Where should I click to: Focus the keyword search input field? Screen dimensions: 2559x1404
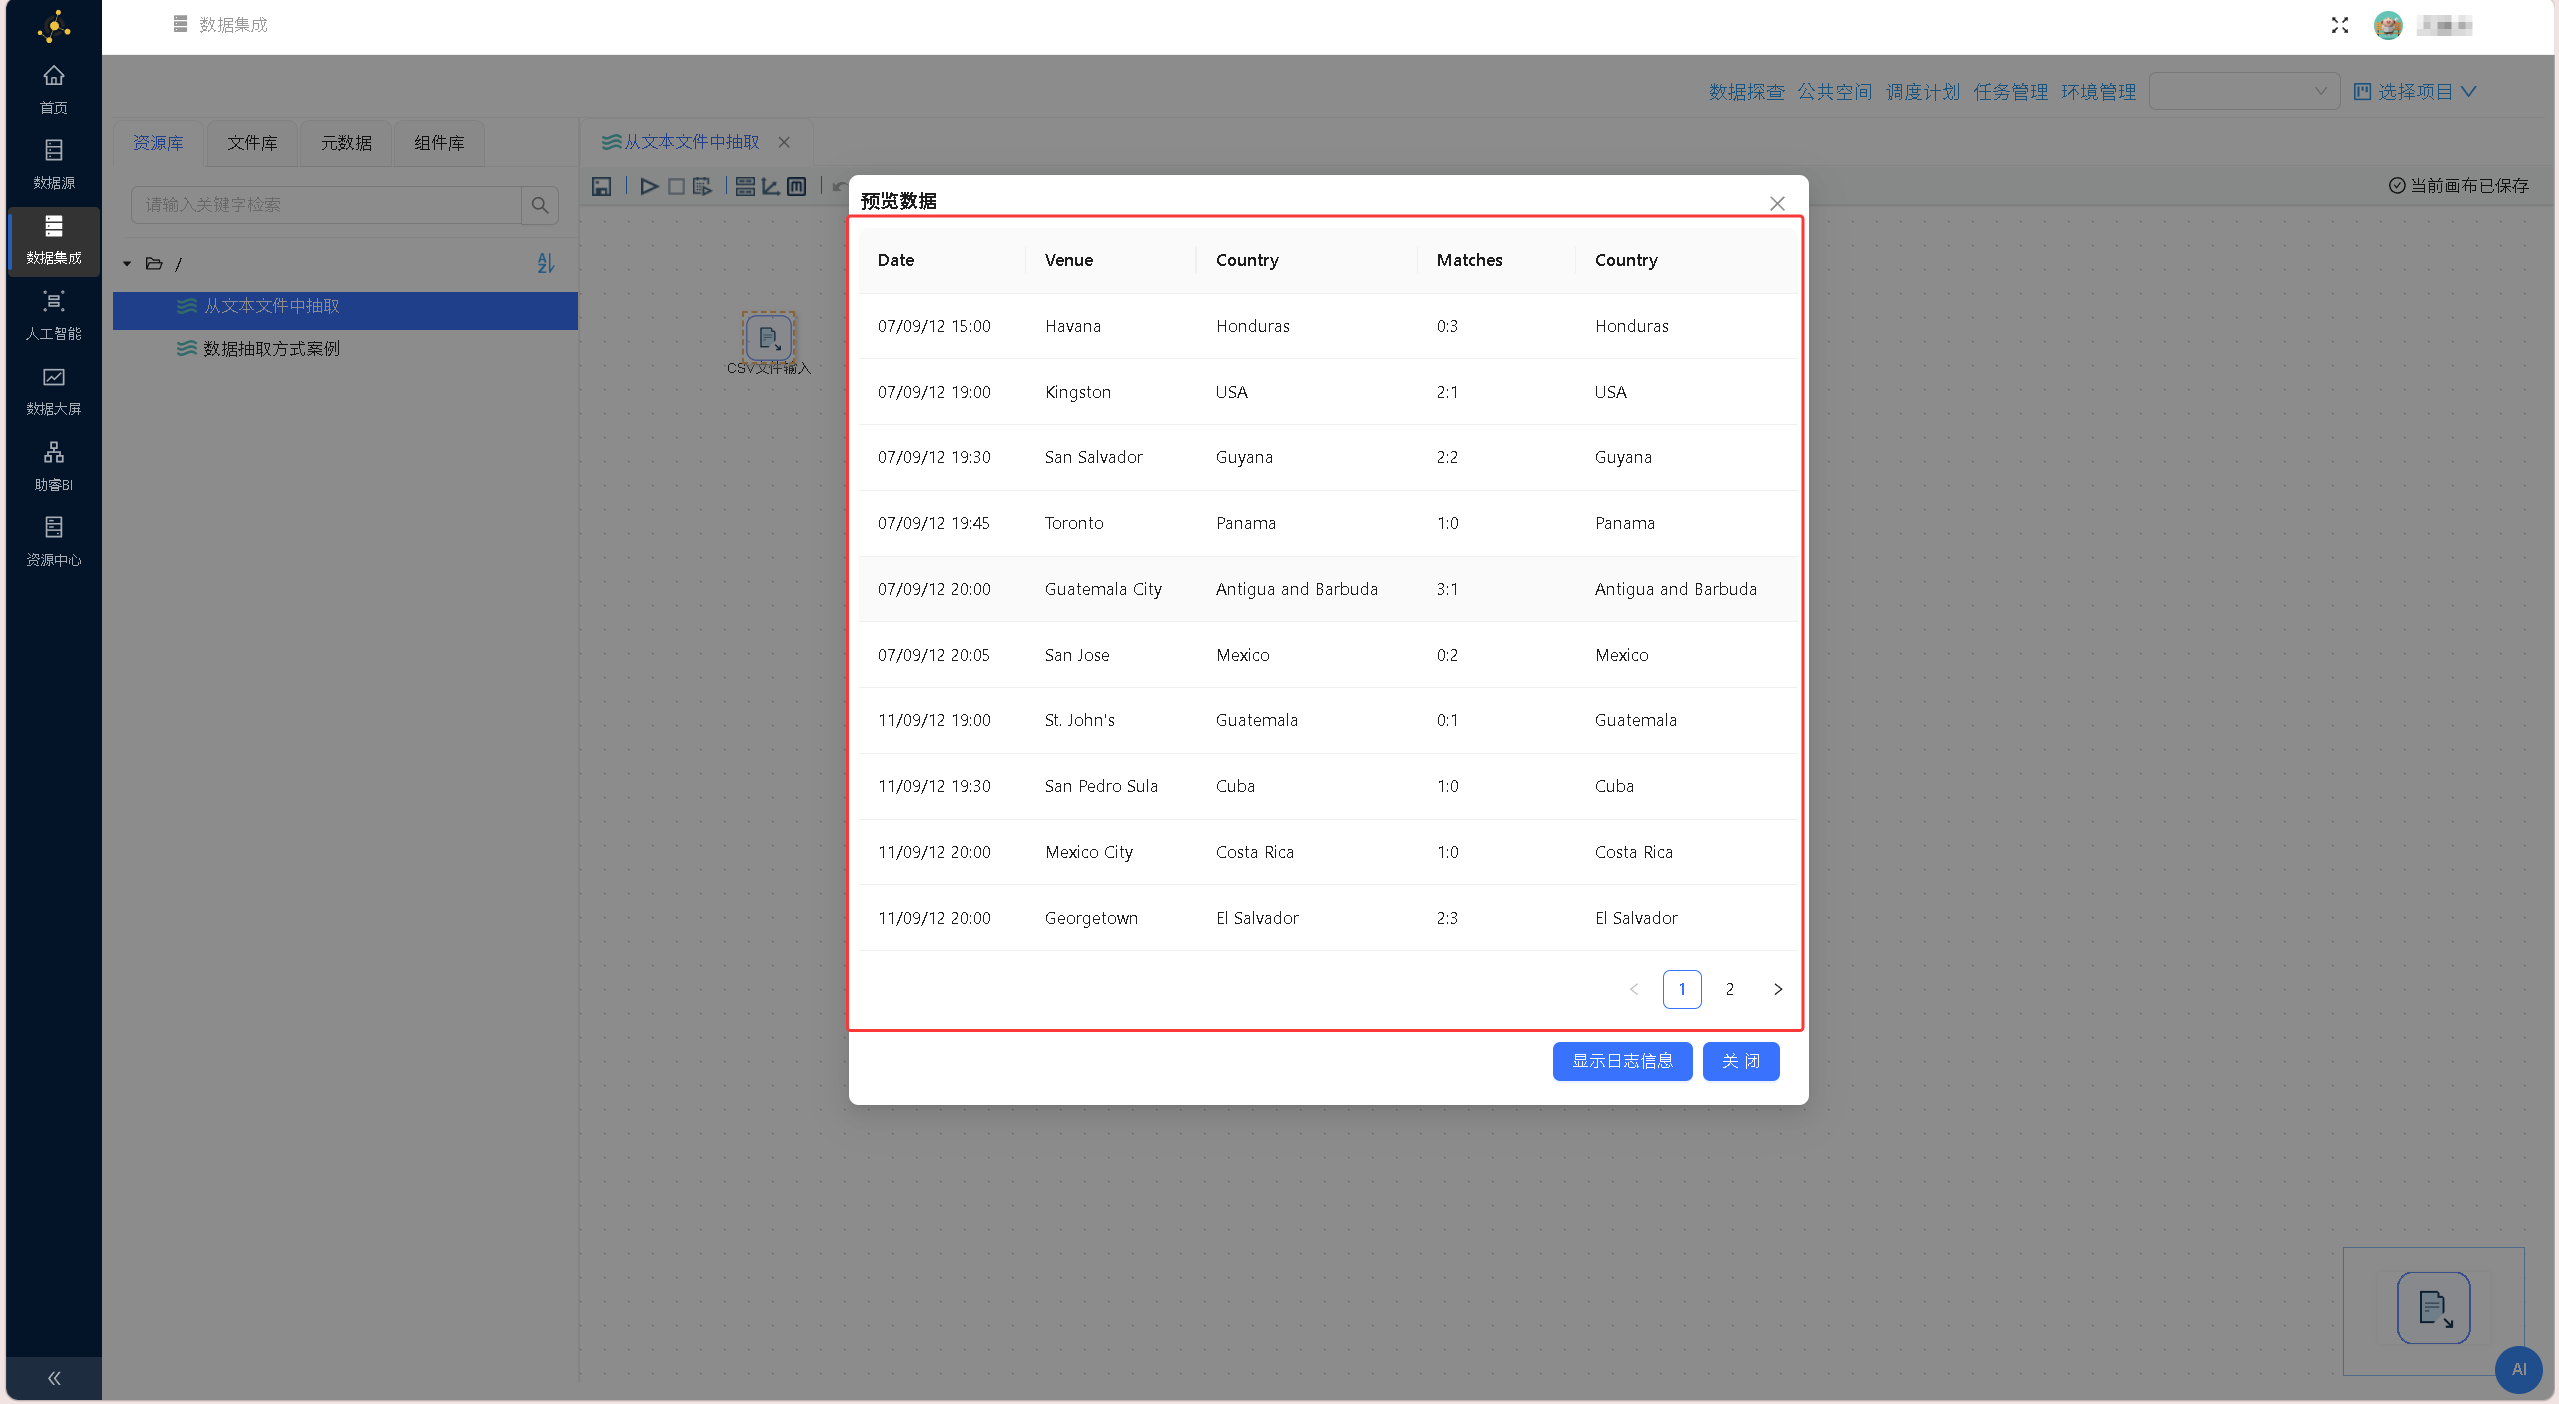[326, 205]
